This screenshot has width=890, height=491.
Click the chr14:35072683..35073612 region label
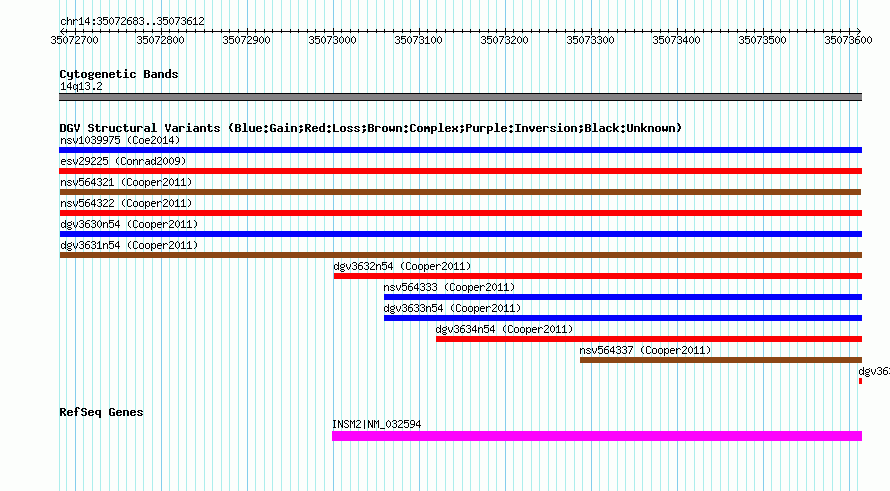pos(132,21)
